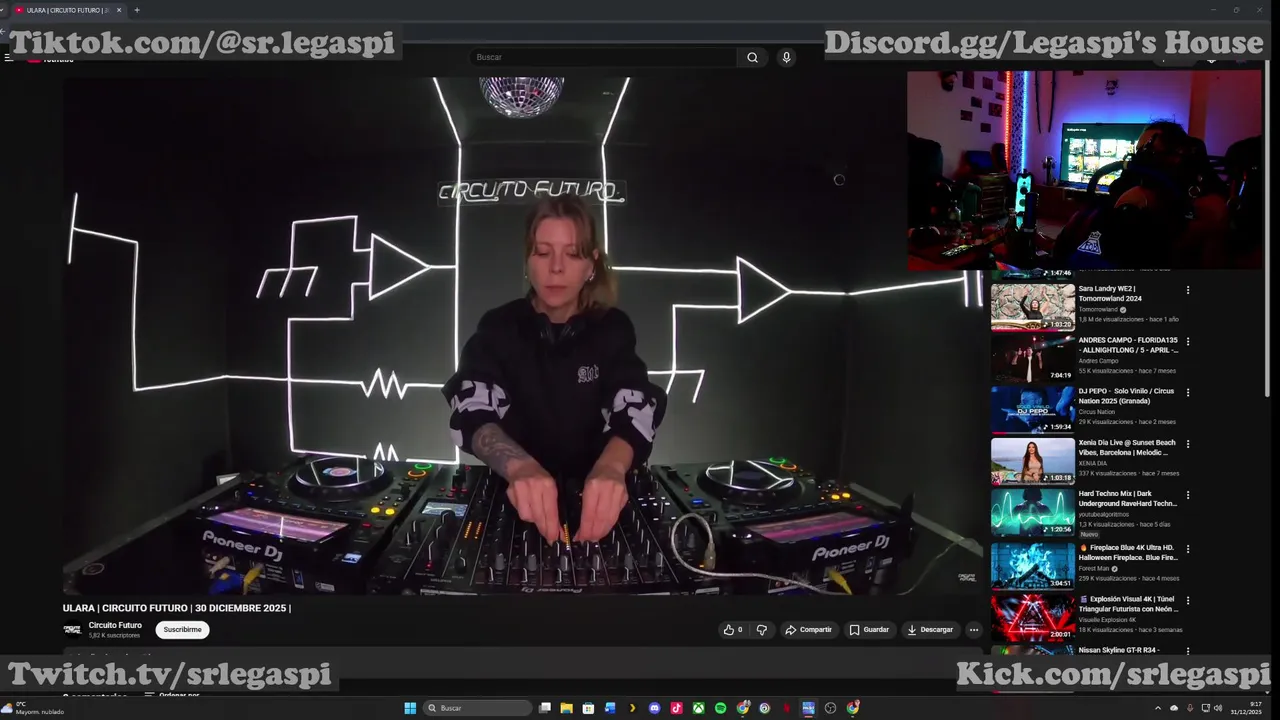The height and width of the screenshot is (720, 1280).
Task: Open the DJ PEPO Solo Vinilo video thumbnail
Action: pos(1032,409)
